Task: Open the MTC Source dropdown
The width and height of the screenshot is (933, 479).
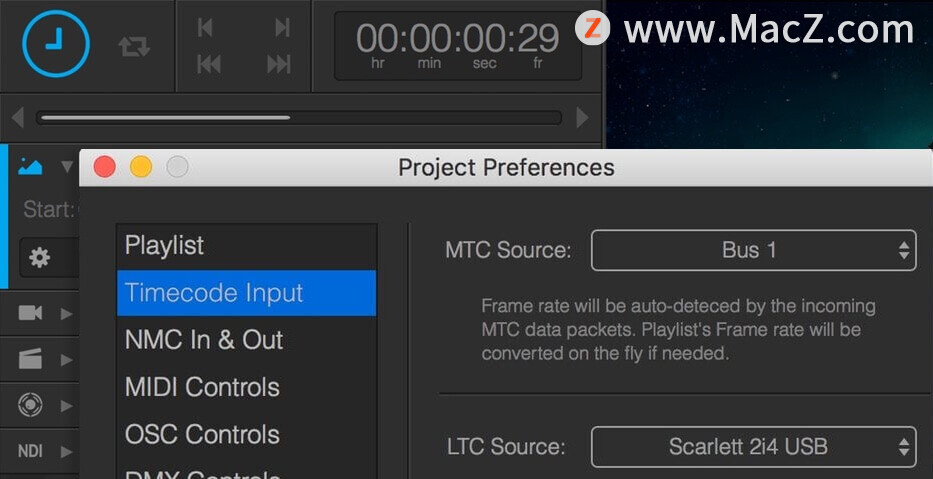Action: point(753,251)
